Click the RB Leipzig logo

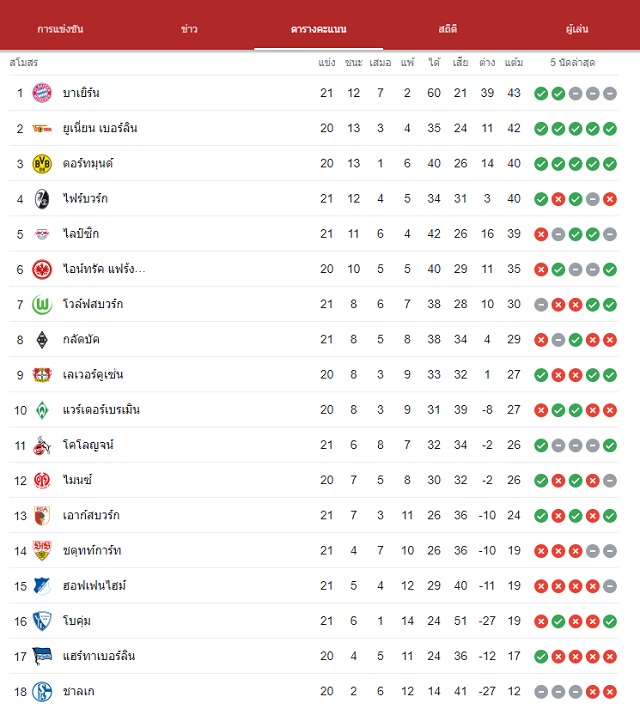click(42, 234)
